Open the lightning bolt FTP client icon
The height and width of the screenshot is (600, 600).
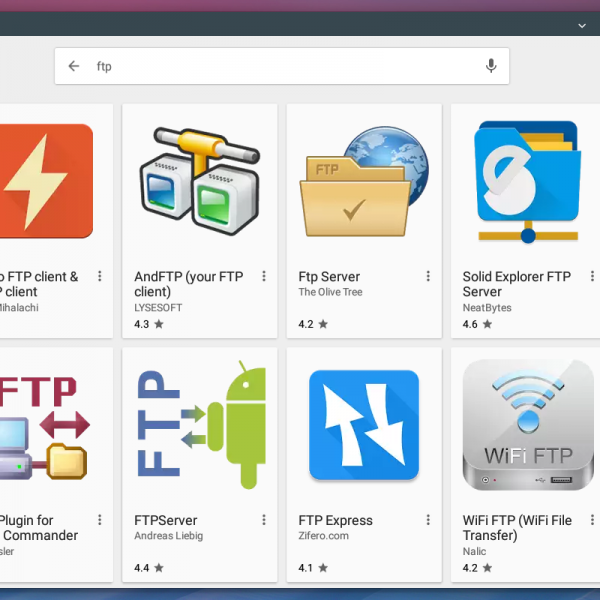click(46, 181)
